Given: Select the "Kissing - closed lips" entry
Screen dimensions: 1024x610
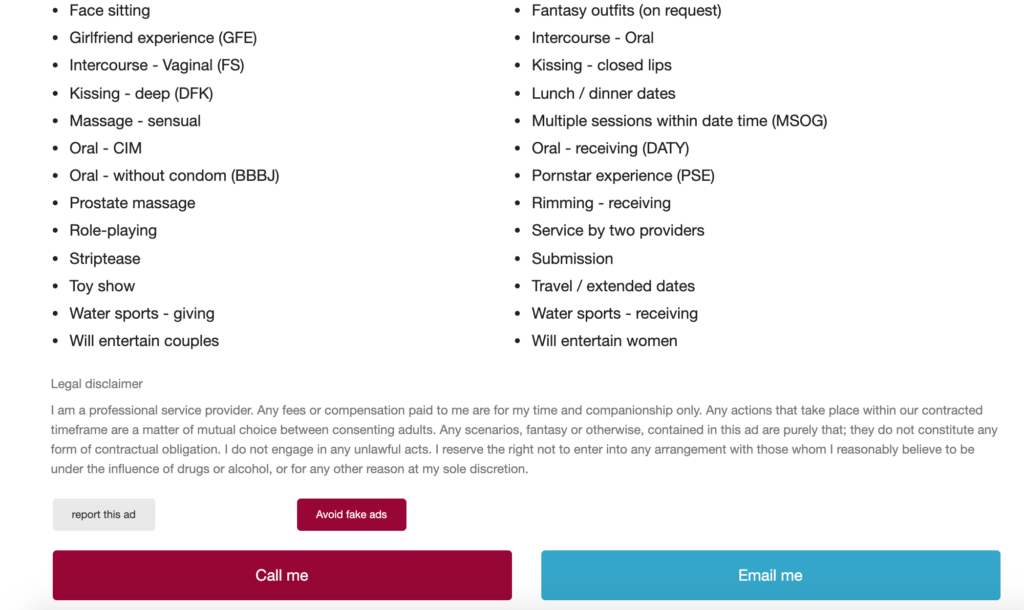Looking at the screenshot, I should 601,66.
